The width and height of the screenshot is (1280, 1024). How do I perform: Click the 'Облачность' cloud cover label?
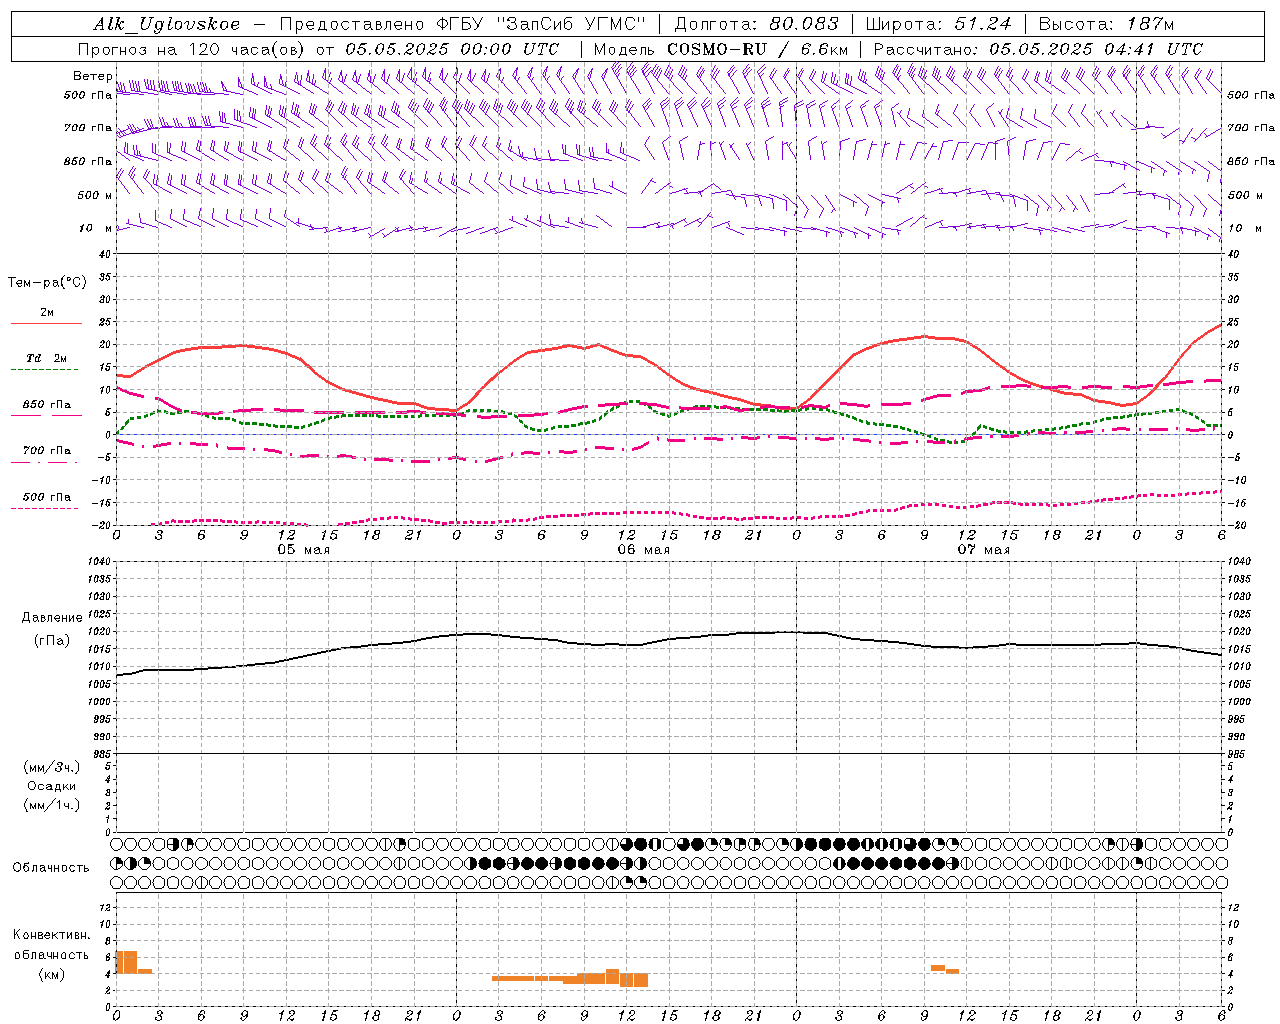(51, 867)
